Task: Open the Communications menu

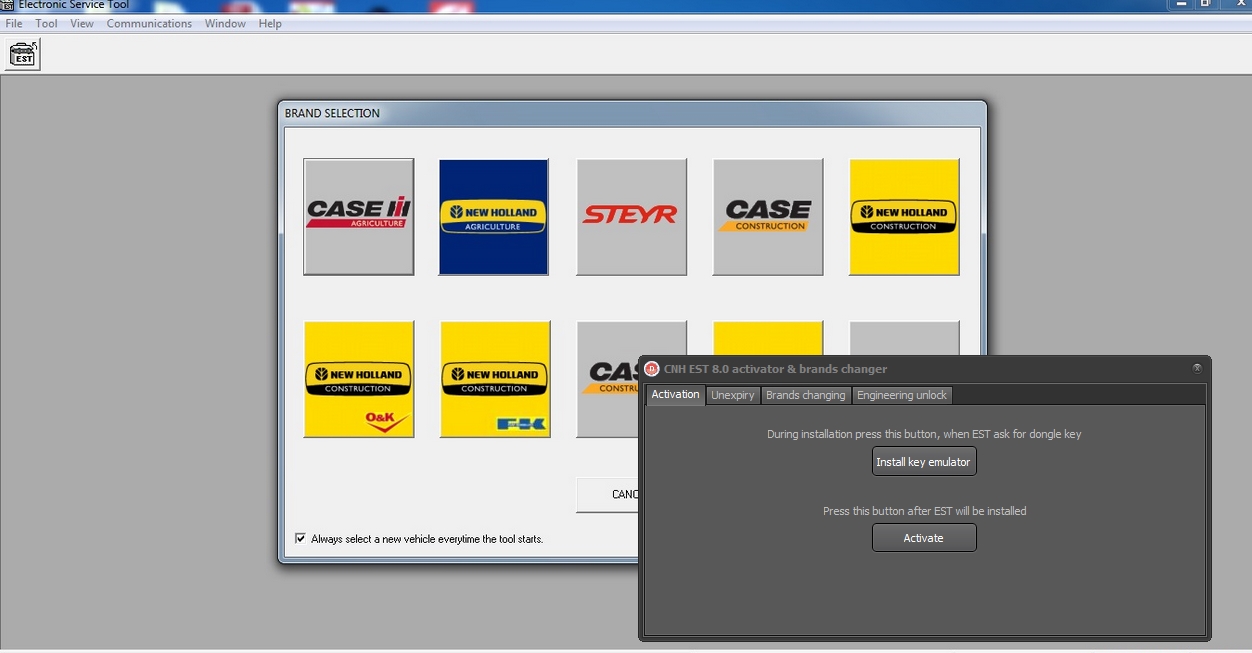Action: [149, 24]
